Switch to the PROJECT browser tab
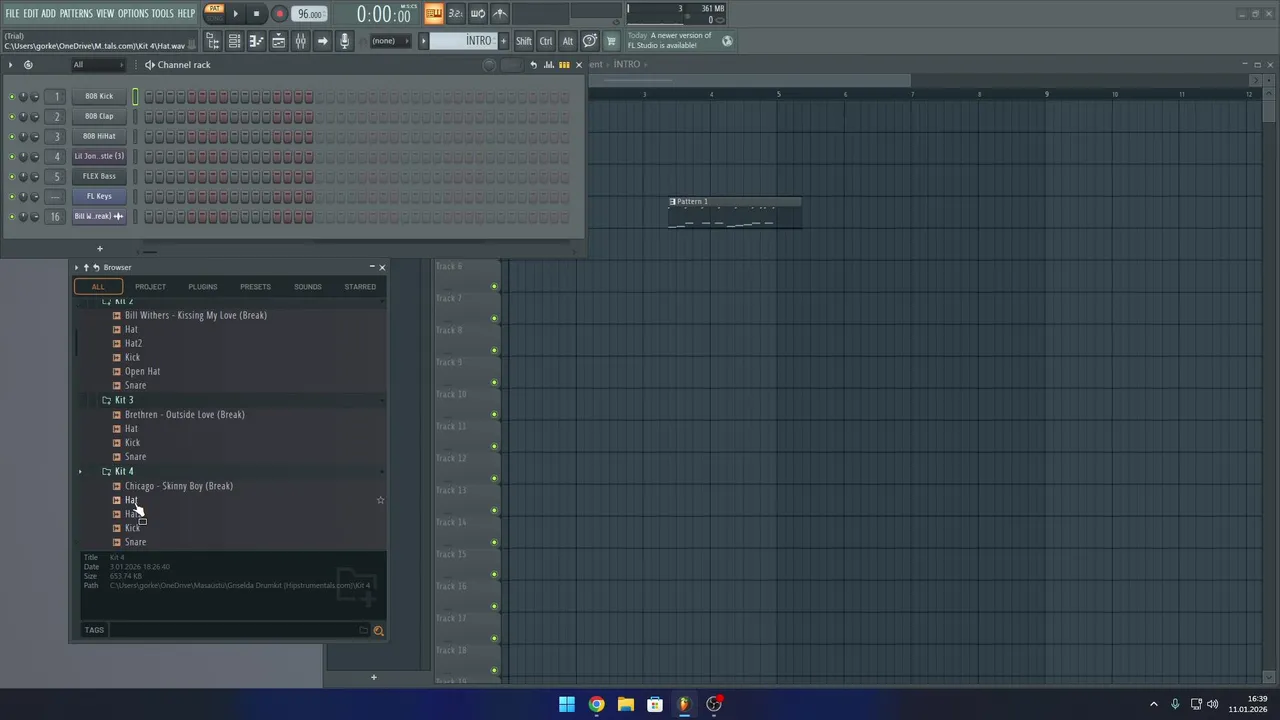Viewport: 1280px width, 720px height. (150, 287)
